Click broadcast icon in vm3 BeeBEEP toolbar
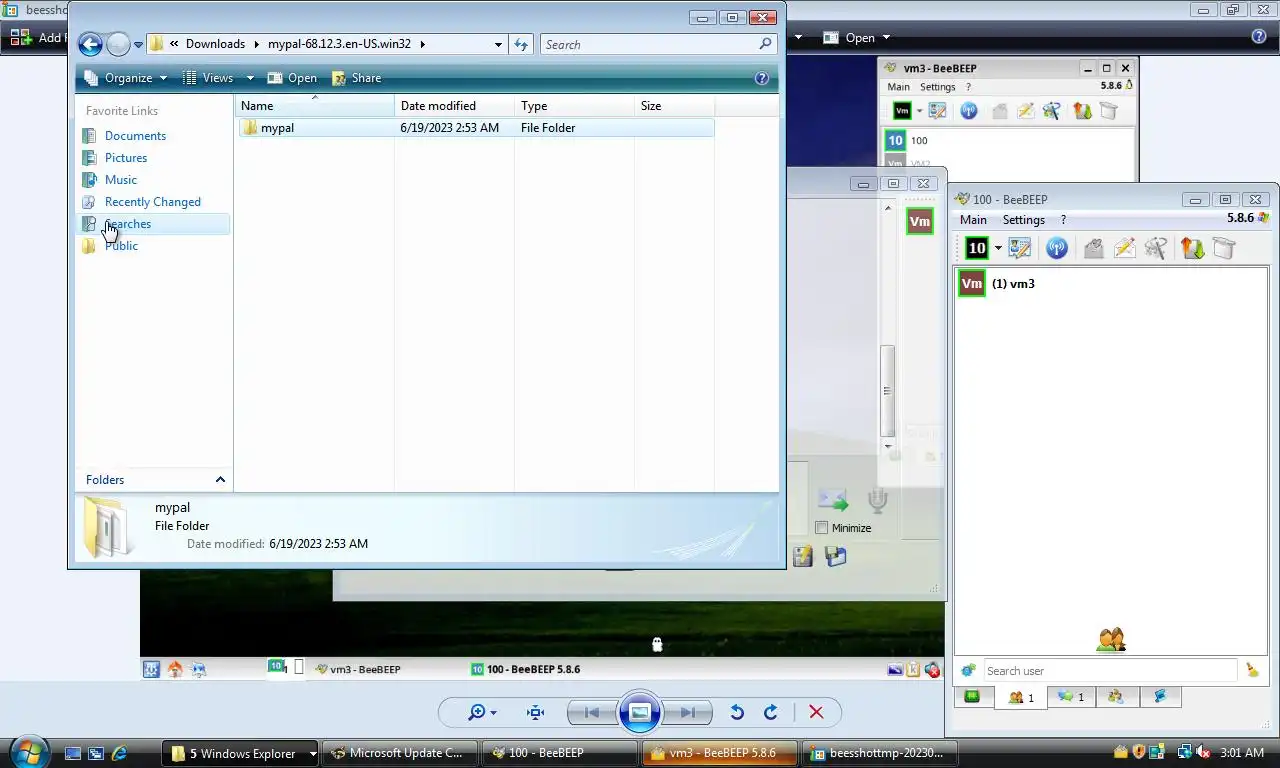Image resolution: width=1280 pixels, height=768 pixels. pyautogui.click(x=968, y=111)
